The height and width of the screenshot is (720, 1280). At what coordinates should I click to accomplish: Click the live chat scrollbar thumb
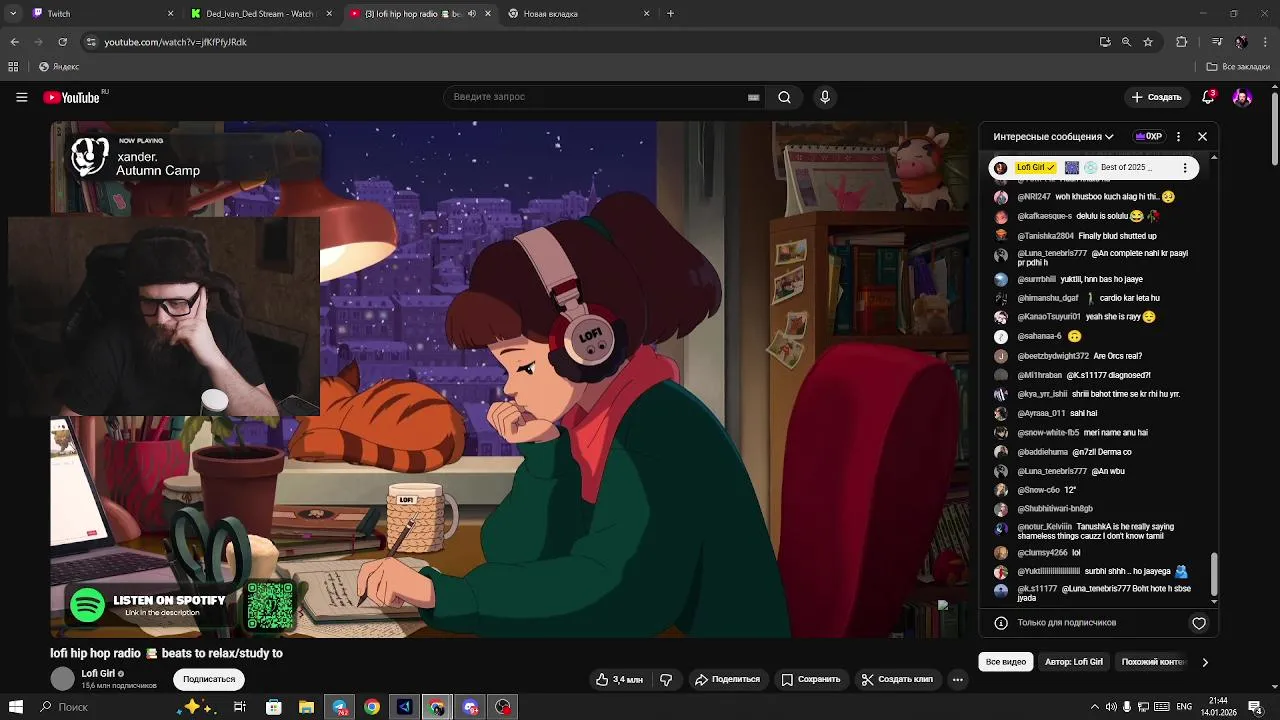pos(1214,574)
